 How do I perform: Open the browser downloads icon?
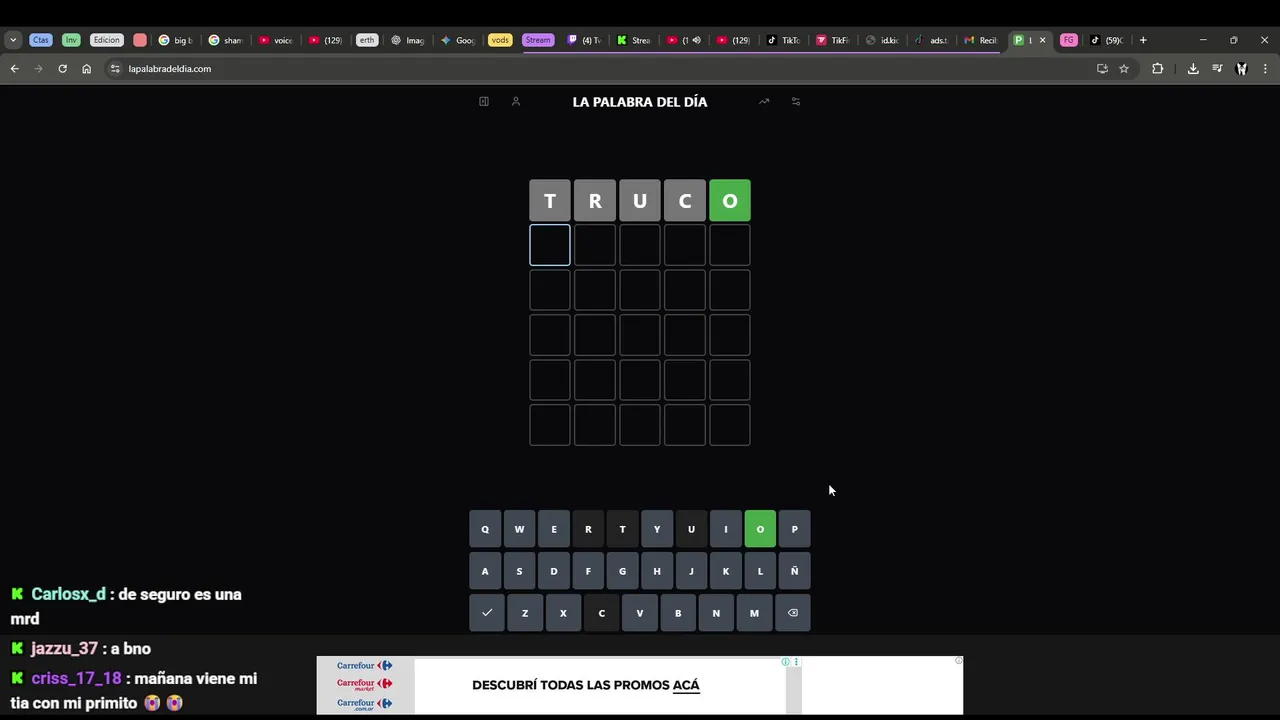point(1193,69)
